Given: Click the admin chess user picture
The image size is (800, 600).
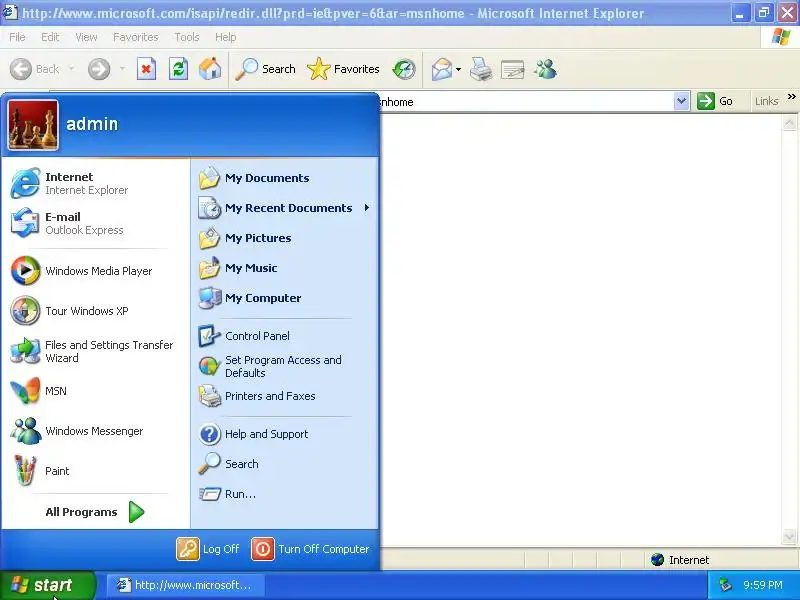Looking at the screenshot, I should coord(33,125).
